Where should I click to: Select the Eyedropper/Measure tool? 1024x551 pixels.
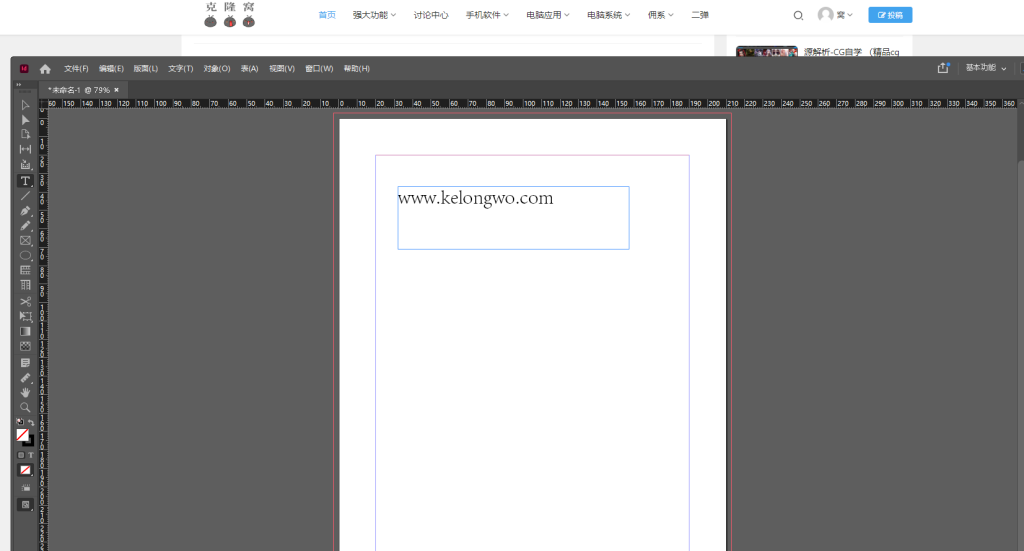click(x=25, y=378)
